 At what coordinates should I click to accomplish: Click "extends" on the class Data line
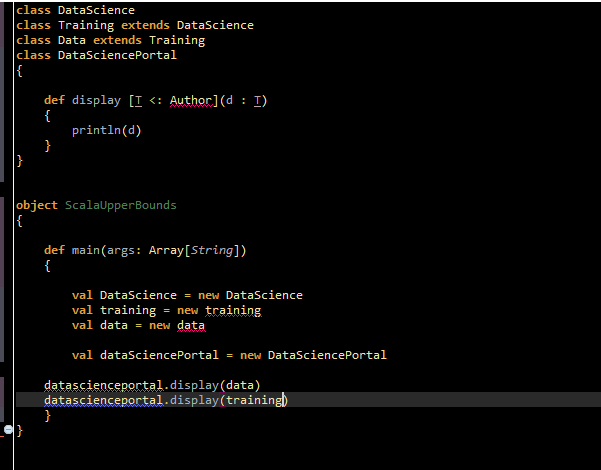[x=117, y=40]
